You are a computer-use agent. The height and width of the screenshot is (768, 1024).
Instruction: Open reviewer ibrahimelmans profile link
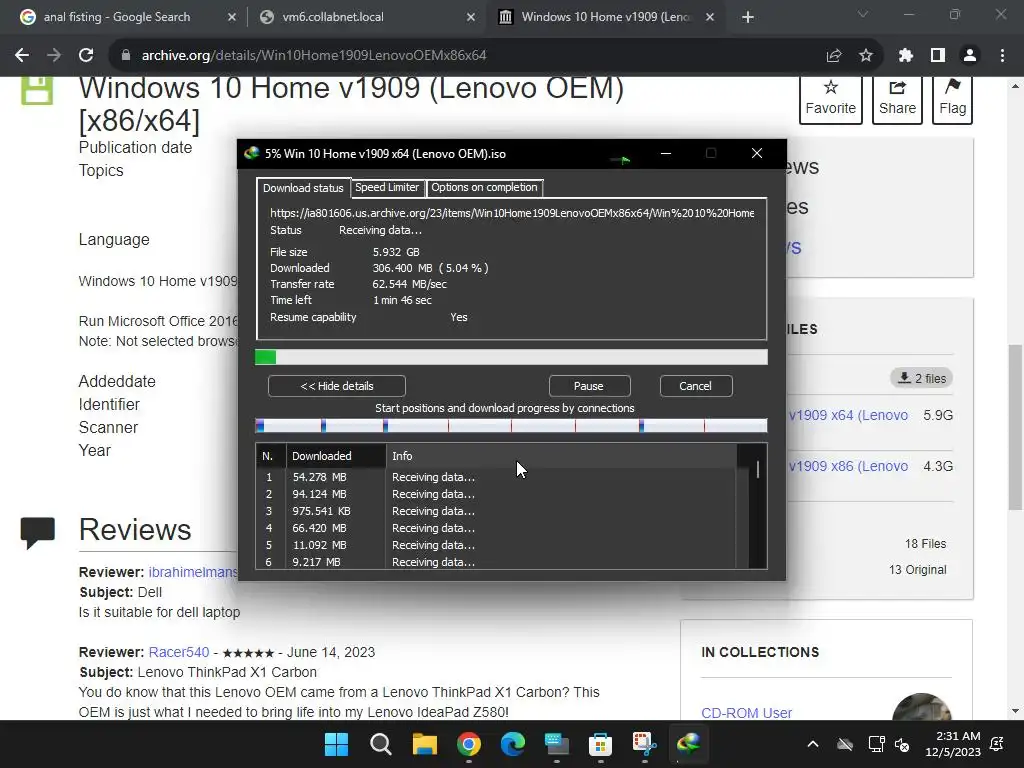[x=193, y=572]
